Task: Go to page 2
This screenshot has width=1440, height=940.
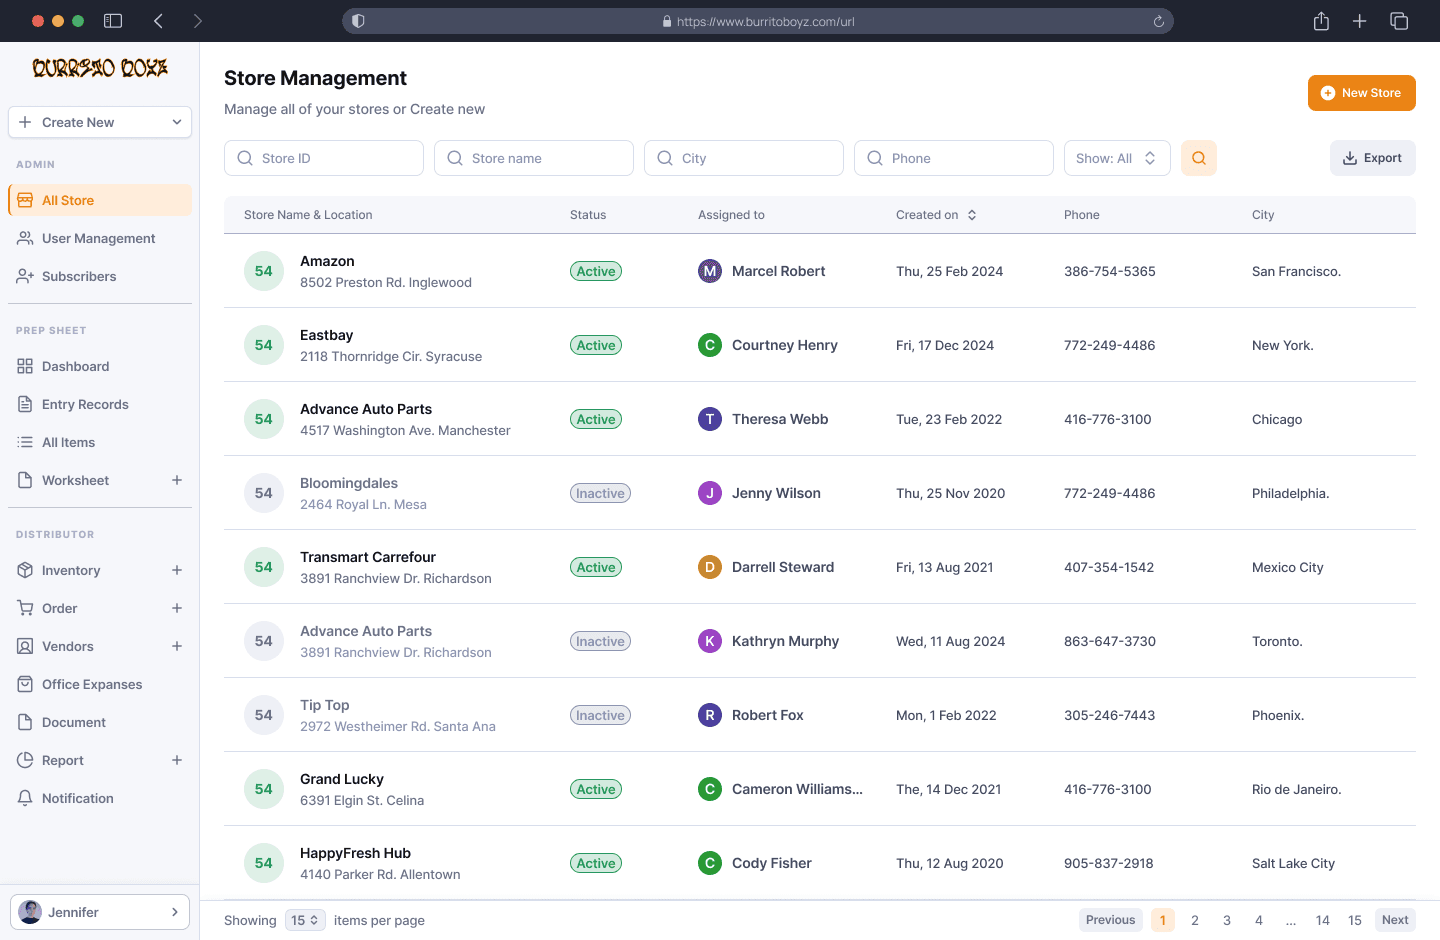Action: click(x=1195, y=920)
